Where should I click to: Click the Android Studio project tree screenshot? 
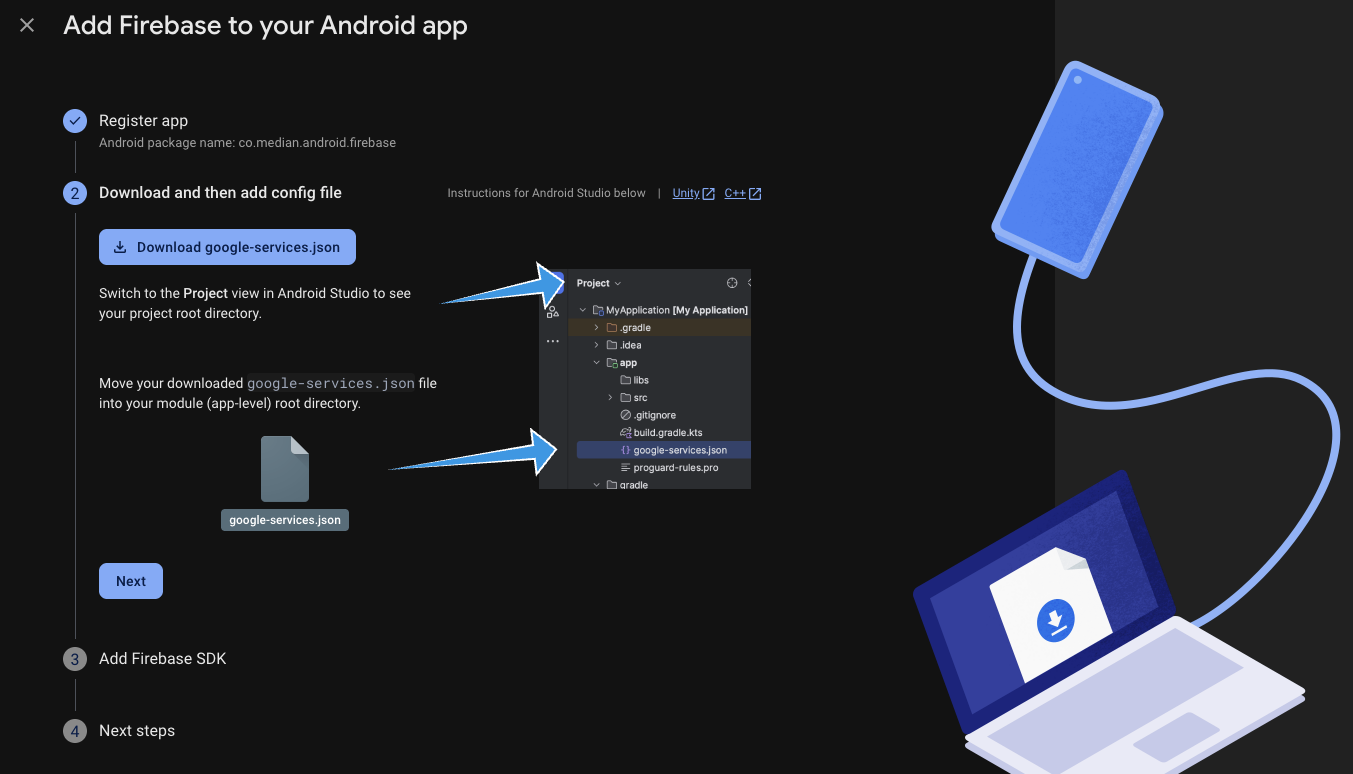point(645,379)
